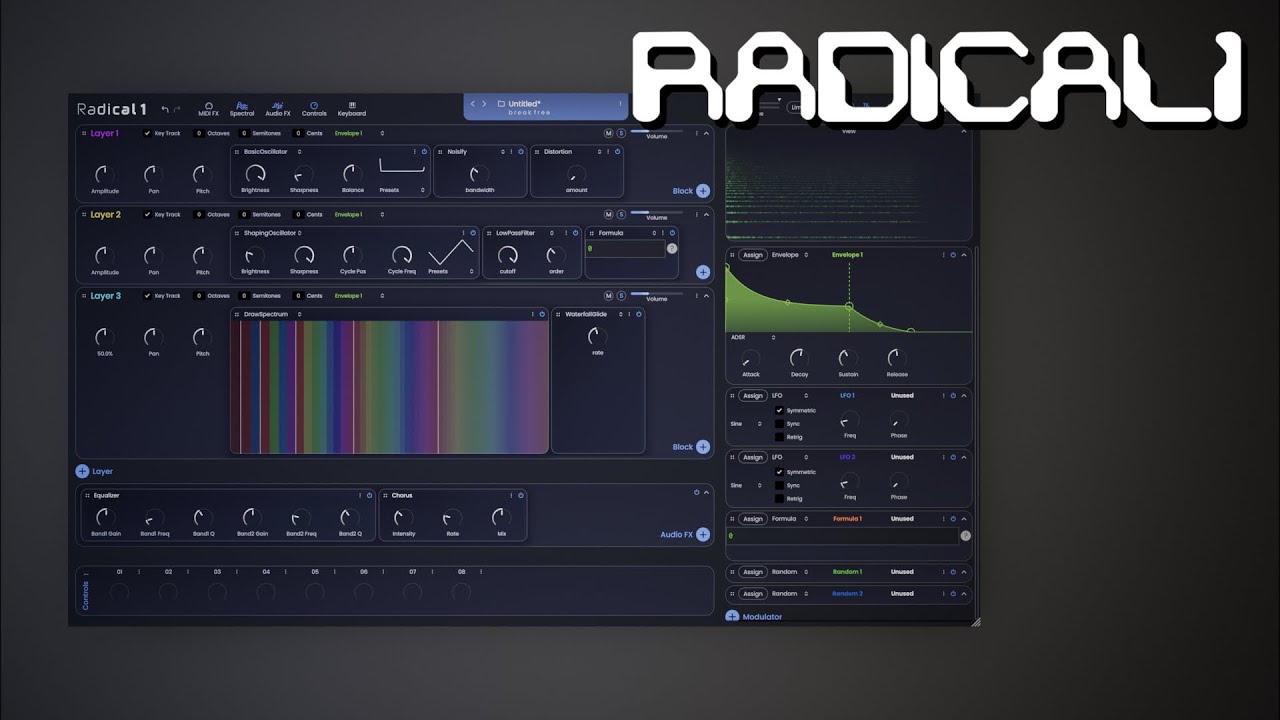Viewport: 1280px width, 720px height.
Task: Click the Chorus Mix knob
Action: pyautogui.click(x=501, y=517)
